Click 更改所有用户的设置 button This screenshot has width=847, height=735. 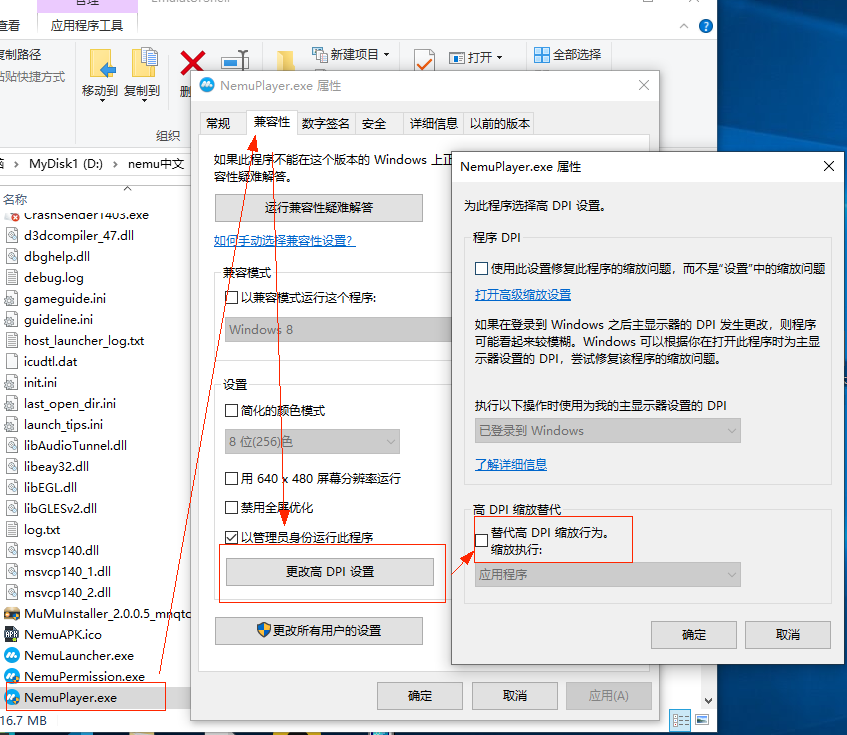[319, 631]
